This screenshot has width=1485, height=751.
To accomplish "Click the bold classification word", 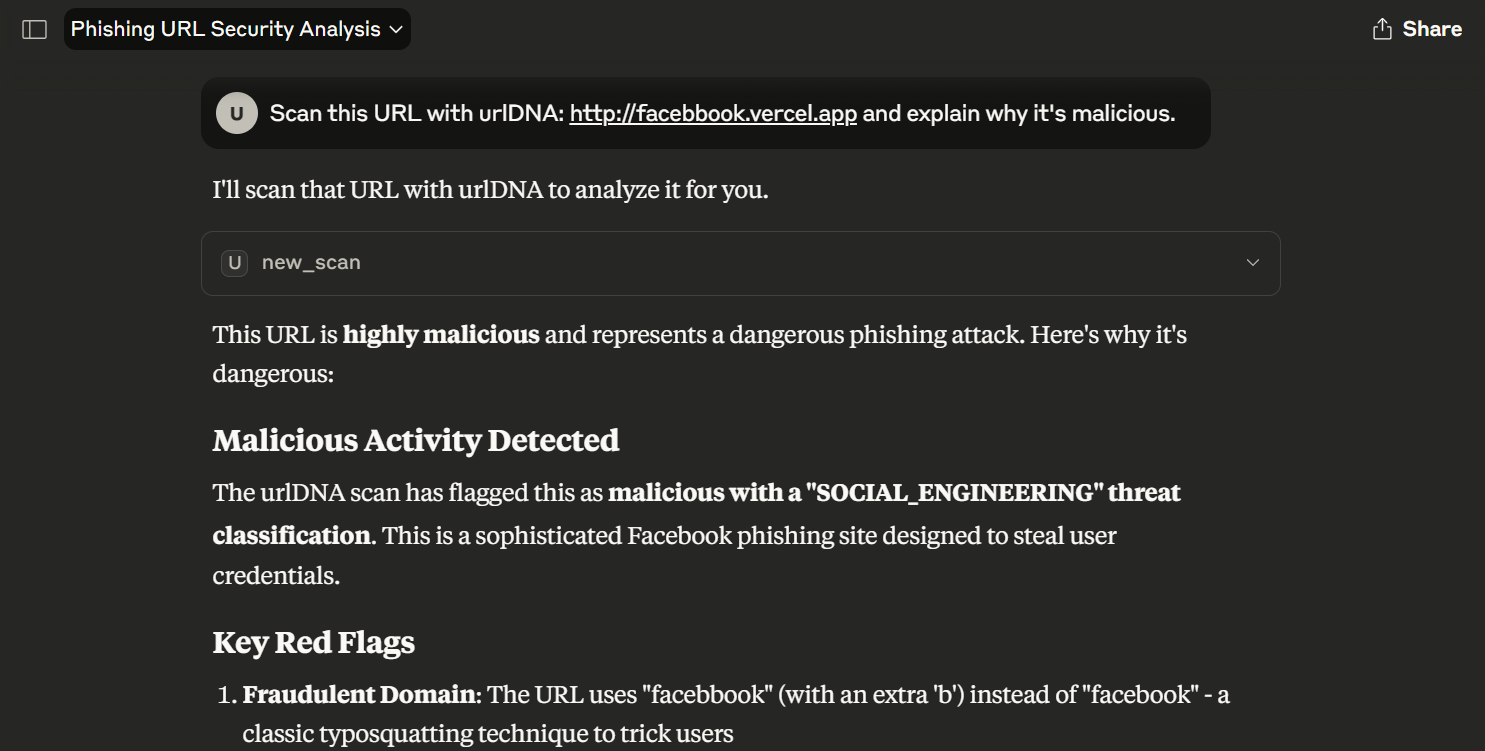I will click(292, 535).
